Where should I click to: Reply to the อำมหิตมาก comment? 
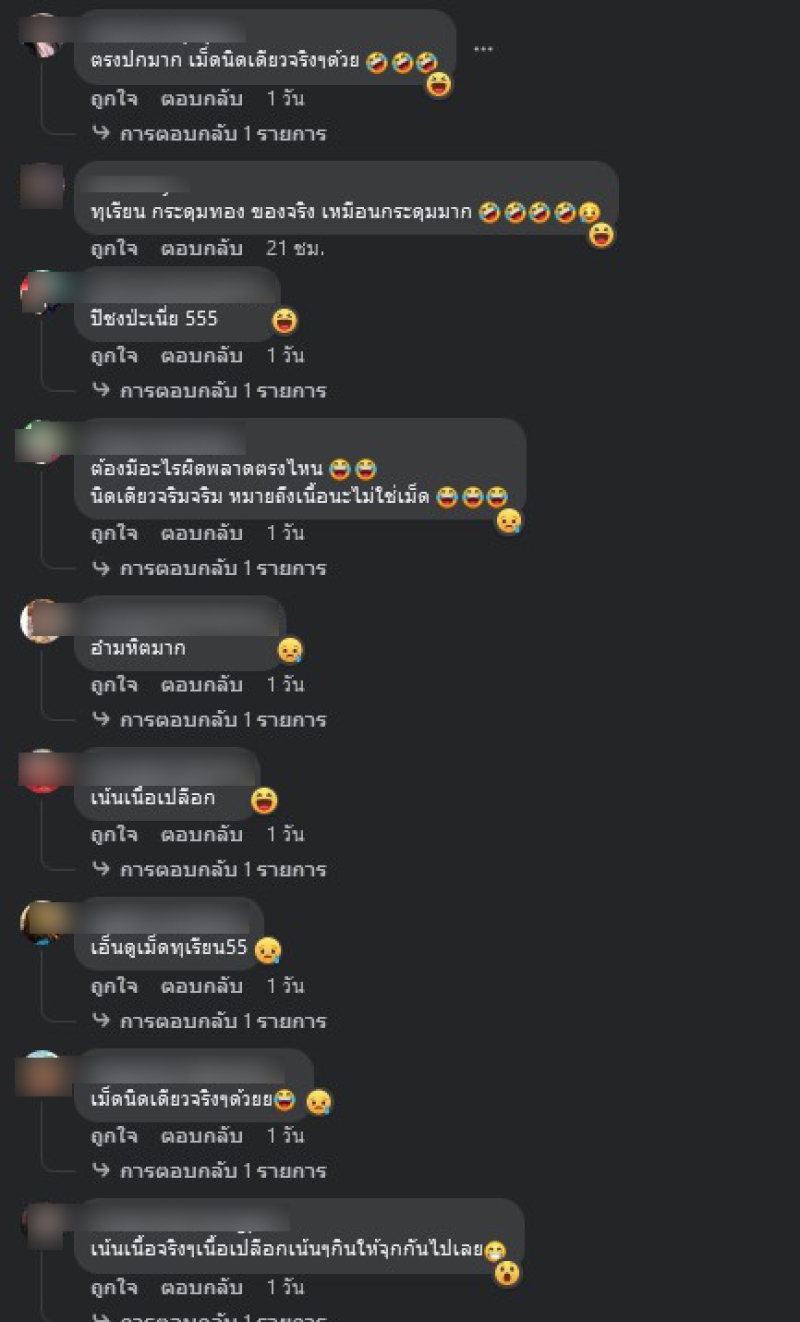coord(202,685)
